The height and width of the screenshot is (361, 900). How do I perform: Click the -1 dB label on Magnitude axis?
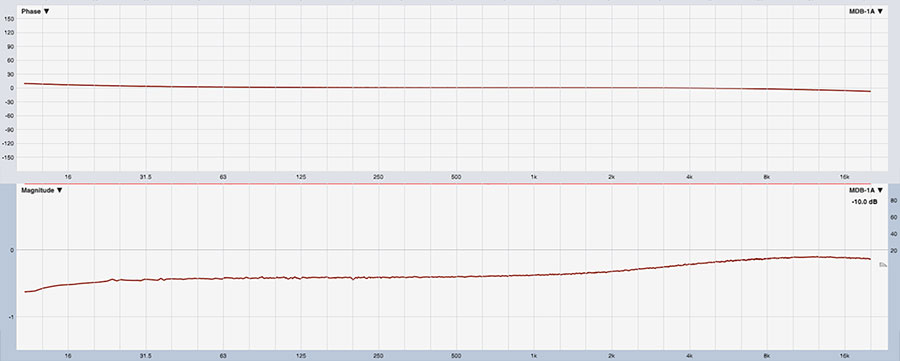tap(11, 317)
